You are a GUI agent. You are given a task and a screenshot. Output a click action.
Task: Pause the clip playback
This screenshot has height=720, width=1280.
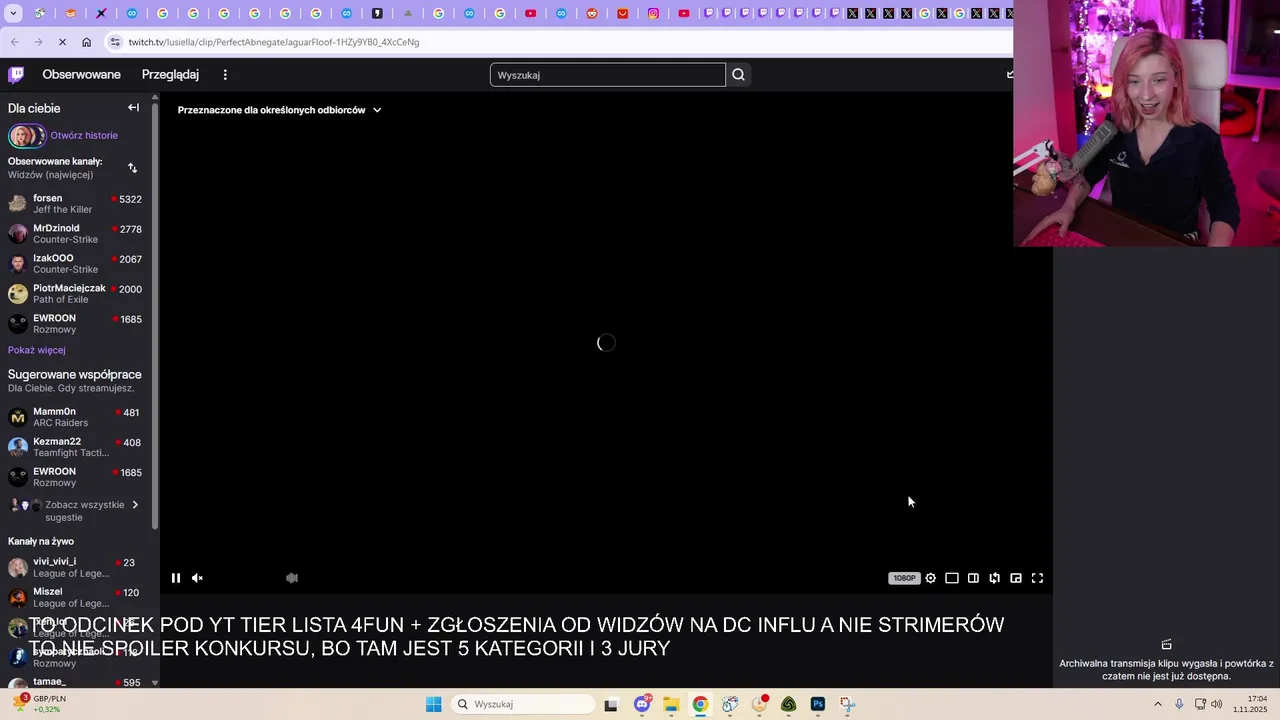coord(176,578)
